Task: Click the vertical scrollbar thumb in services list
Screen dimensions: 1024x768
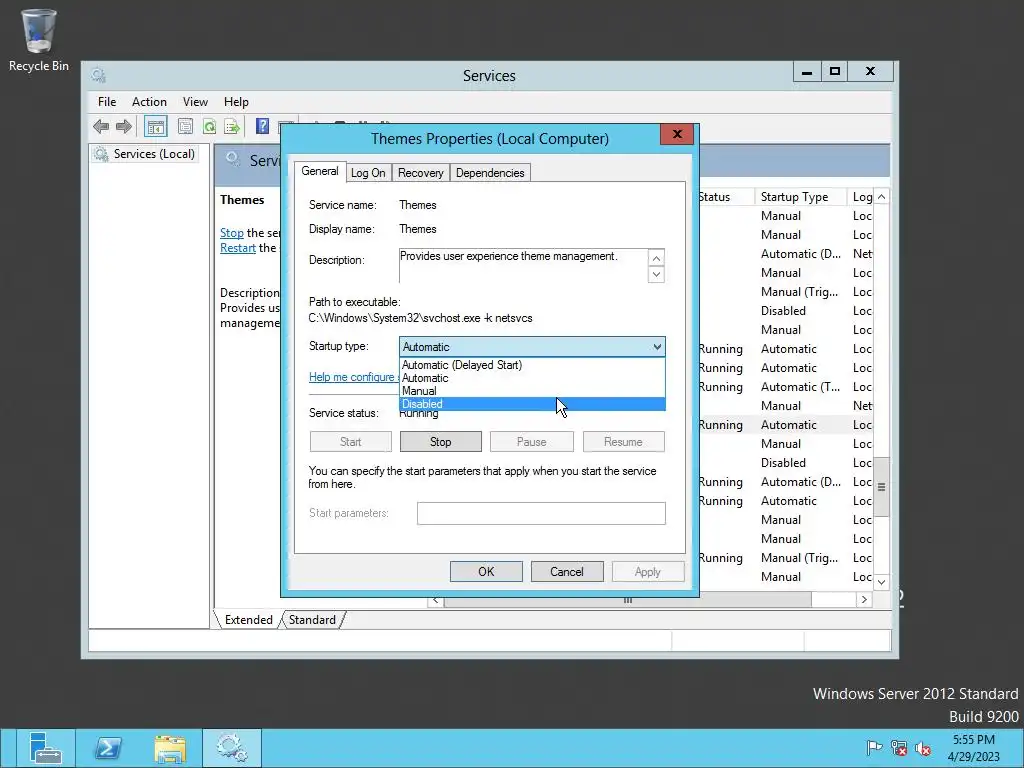Action: [x=882, y=487]
